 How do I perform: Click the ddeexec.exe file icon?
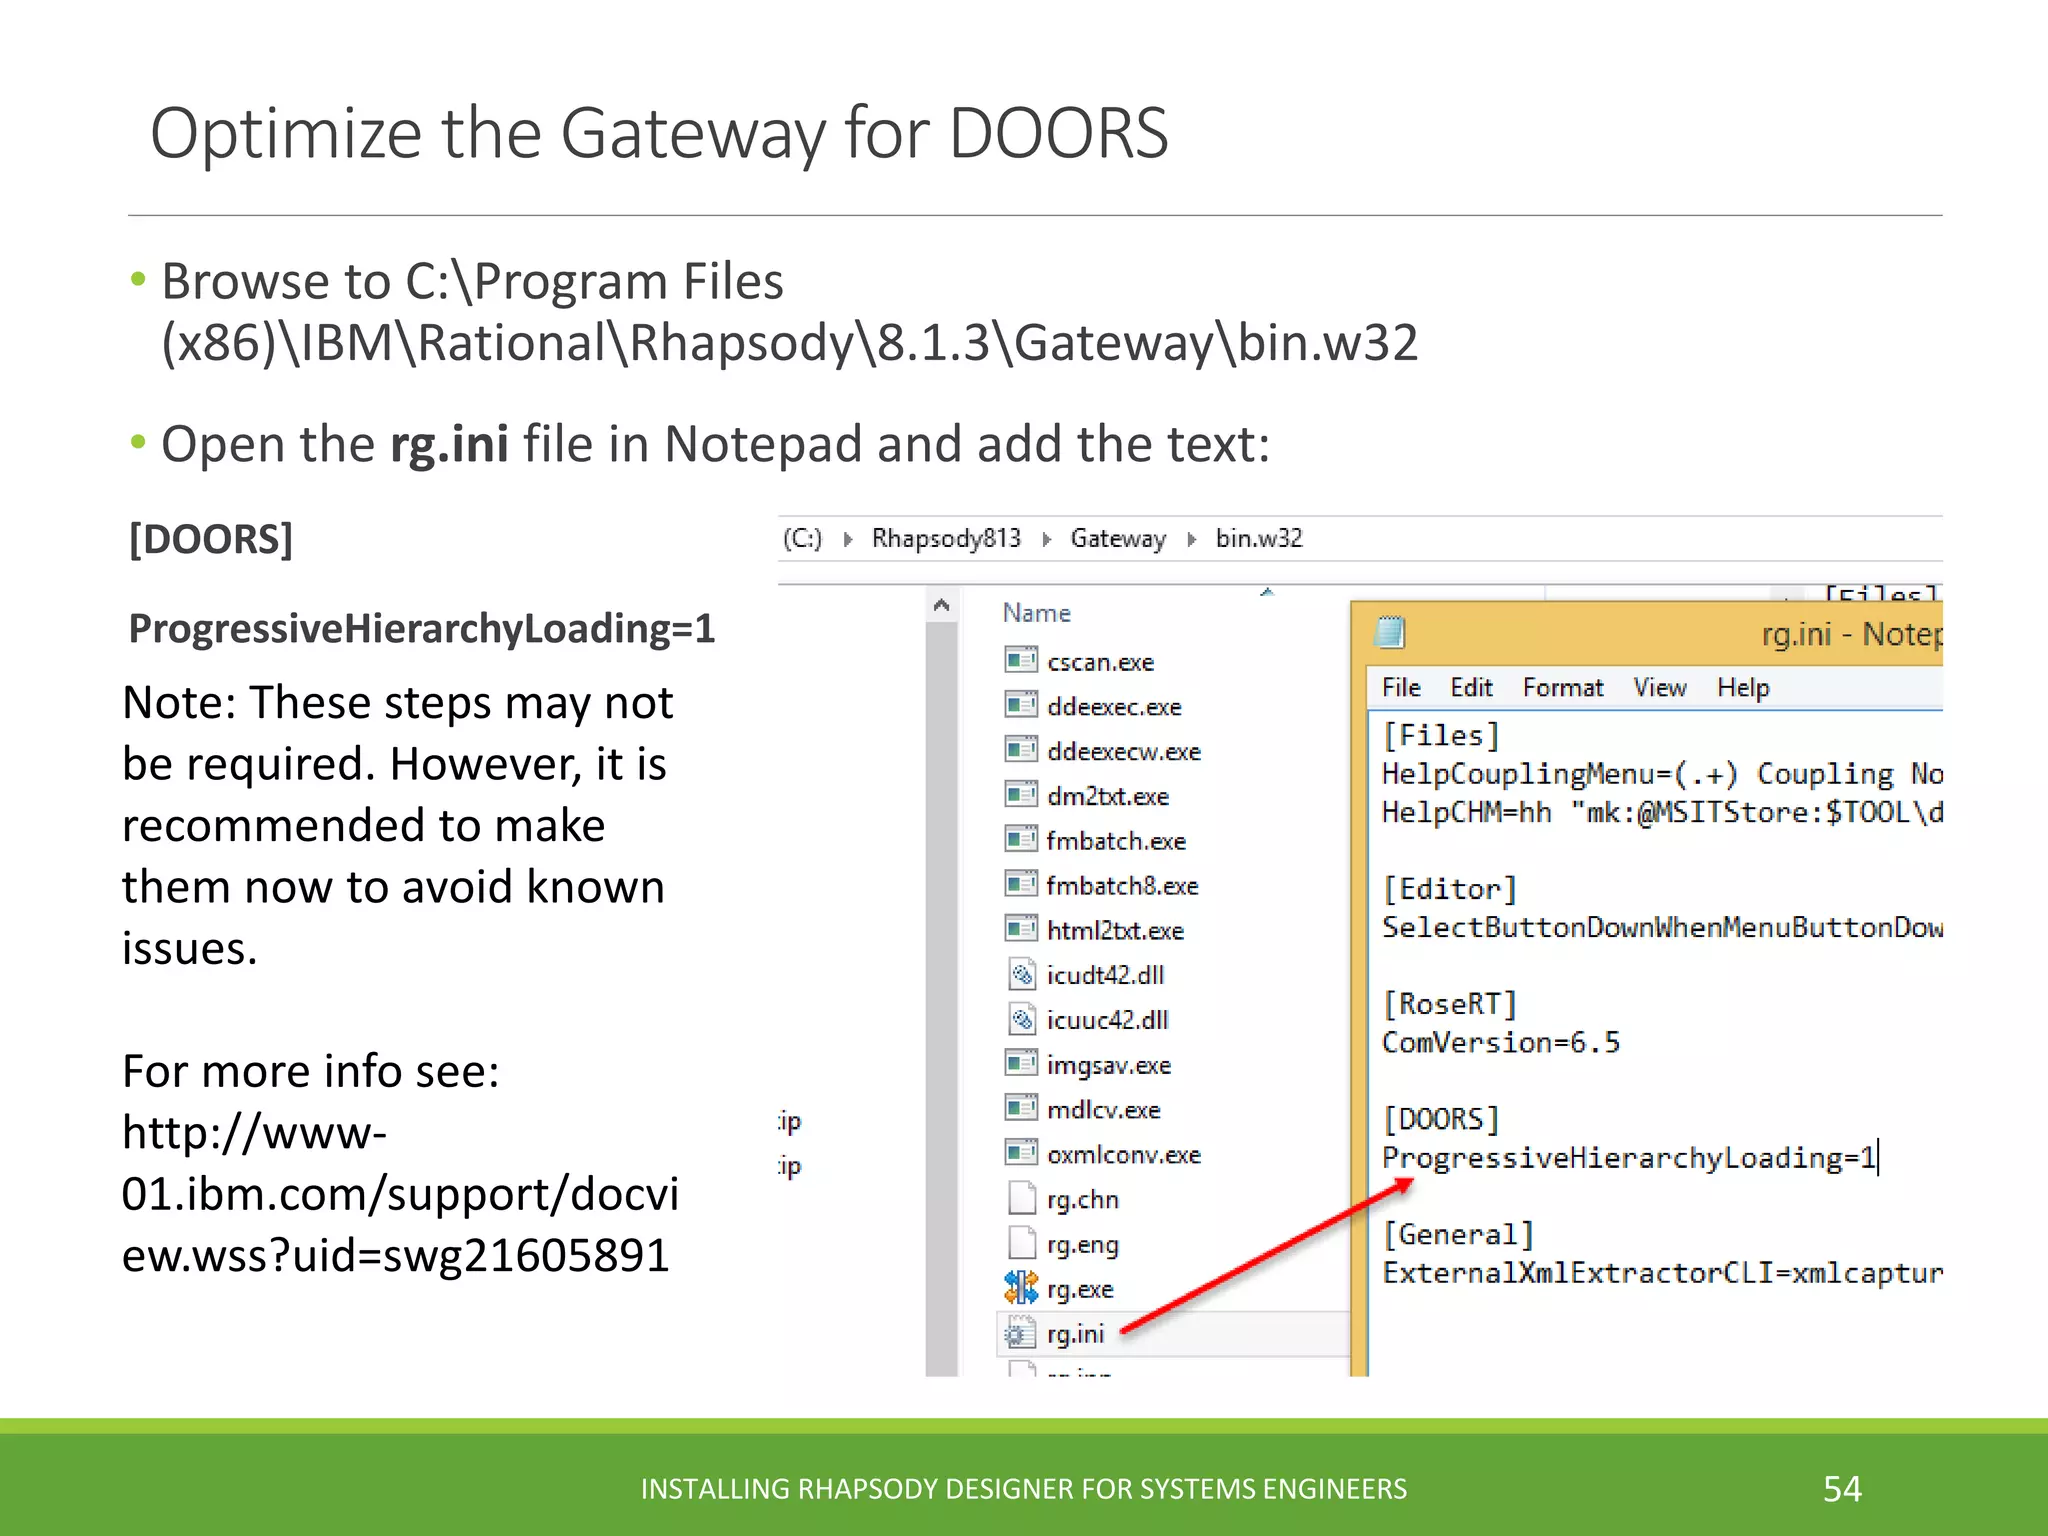coord(1021,705)
